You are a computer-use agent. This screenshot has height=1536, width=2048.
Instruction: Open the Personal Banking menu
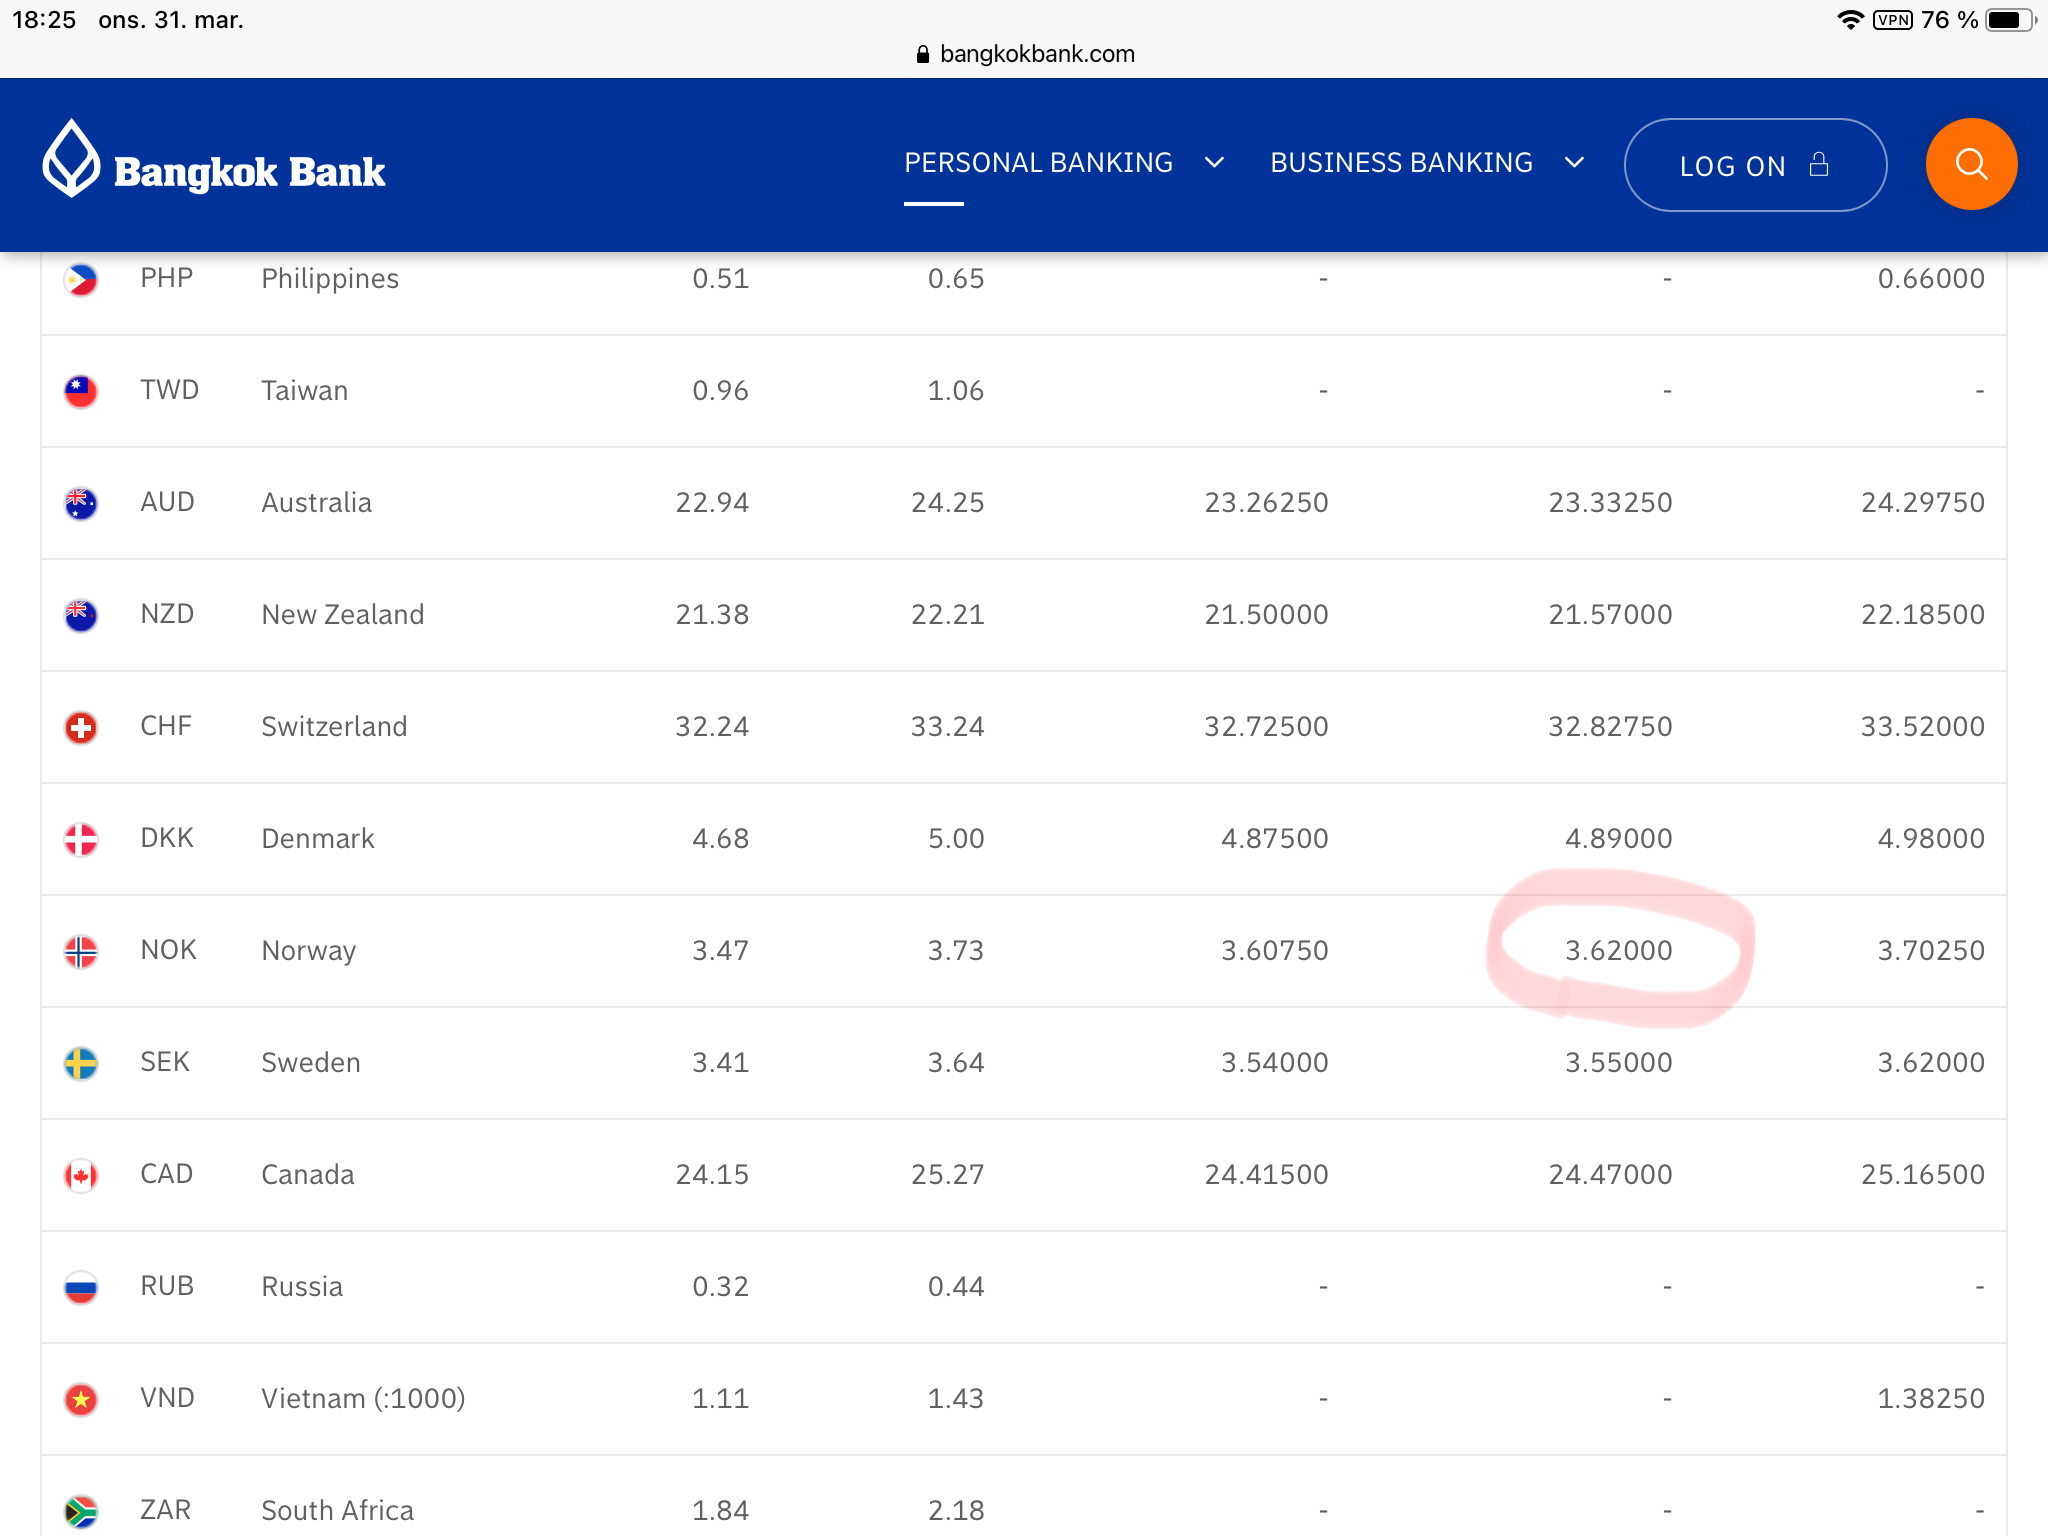pos(1038,163)
